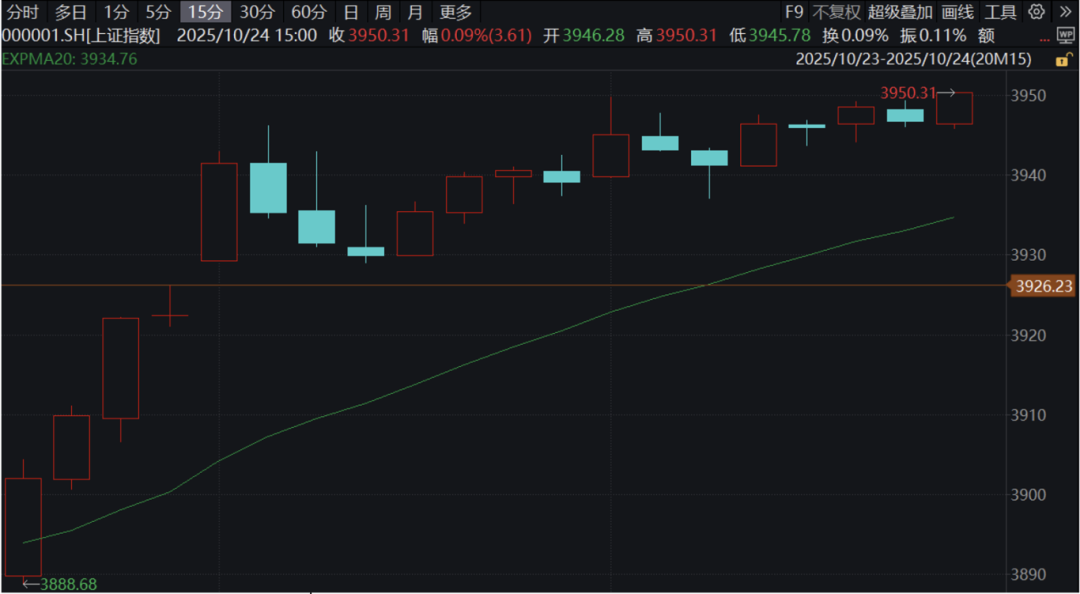Click the EXPMA20 indicator label
This screenshot has height=594, width=1080.
(x=69, y=58)
